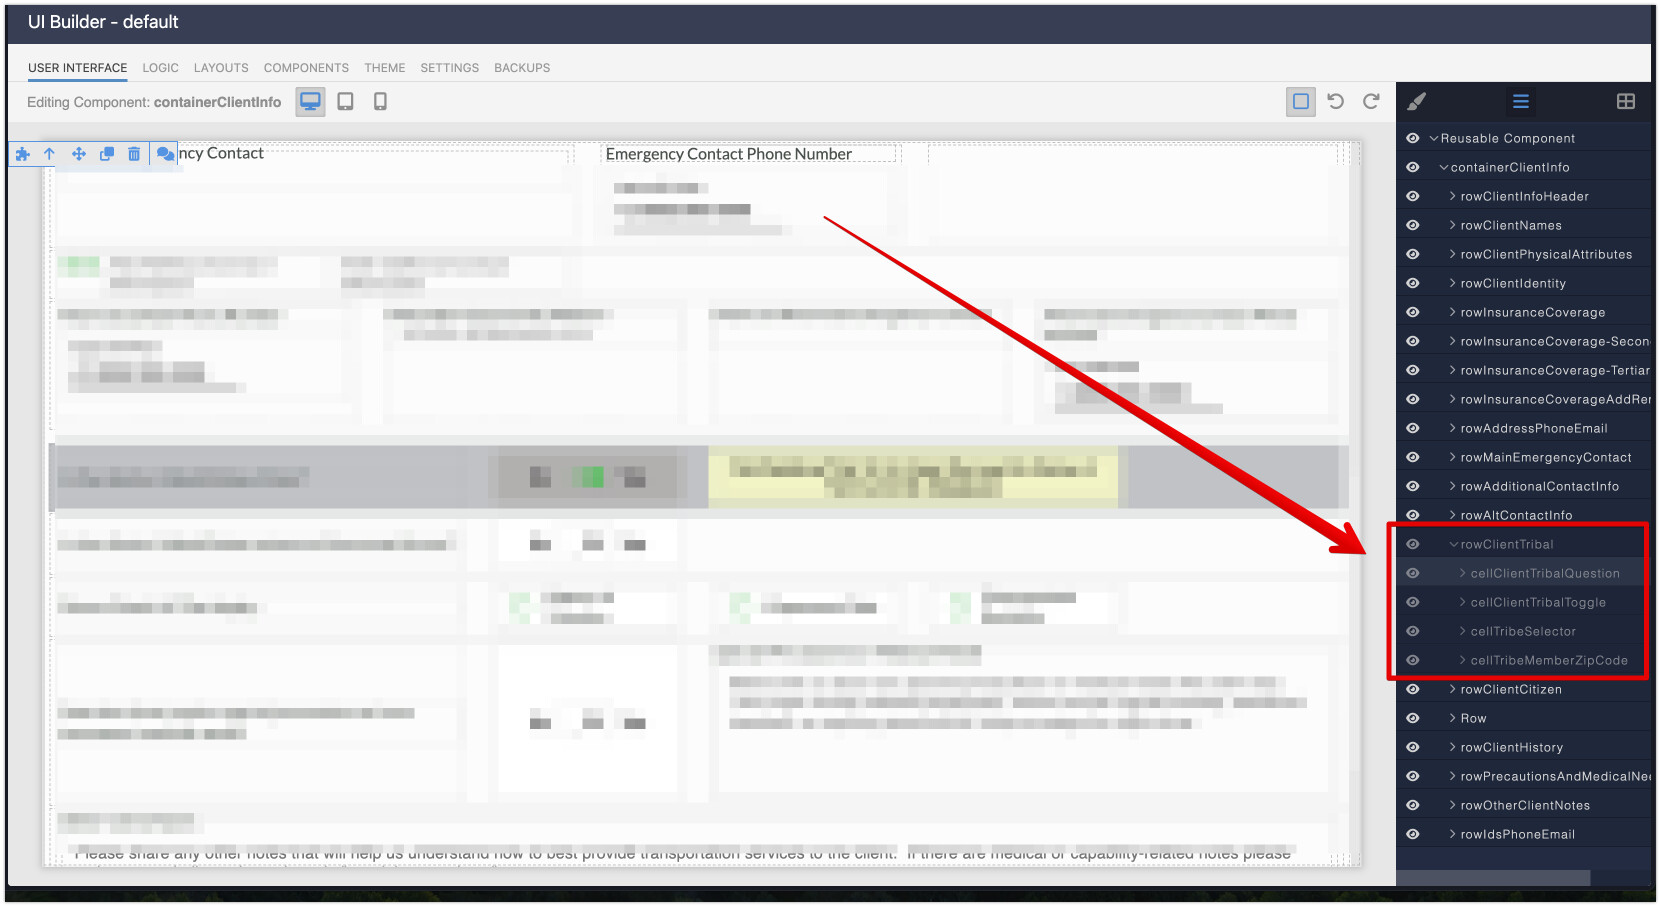This screenshot has width=1661, height=907.
Task: Go to the Settings tab
Action: 449,68
